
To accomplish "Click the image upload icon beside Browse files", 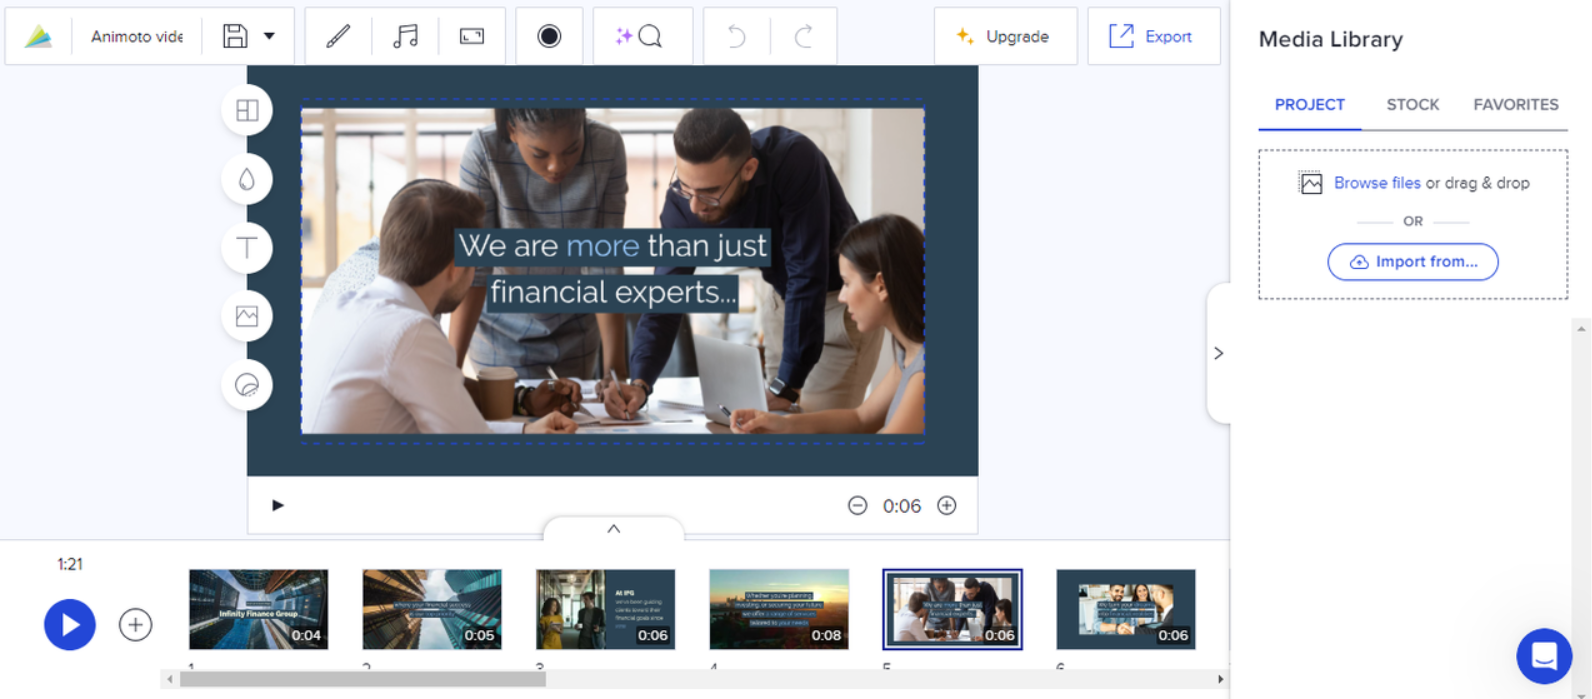I will pyautogui.click(x=1310, y=183).
